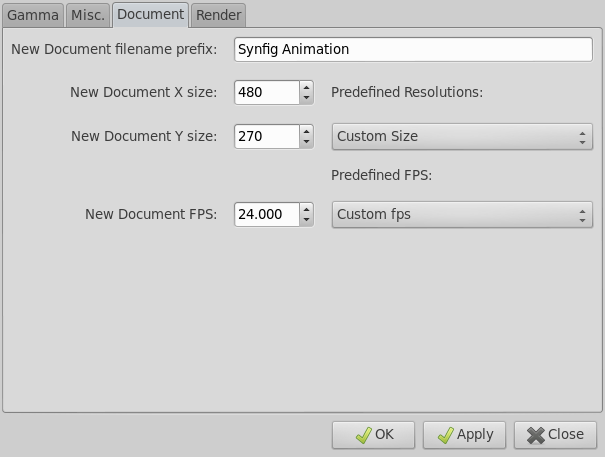Open the Custom fps dropdown
Screen dimensions: 605x457
pyautogui.click(x=462, y=215)
